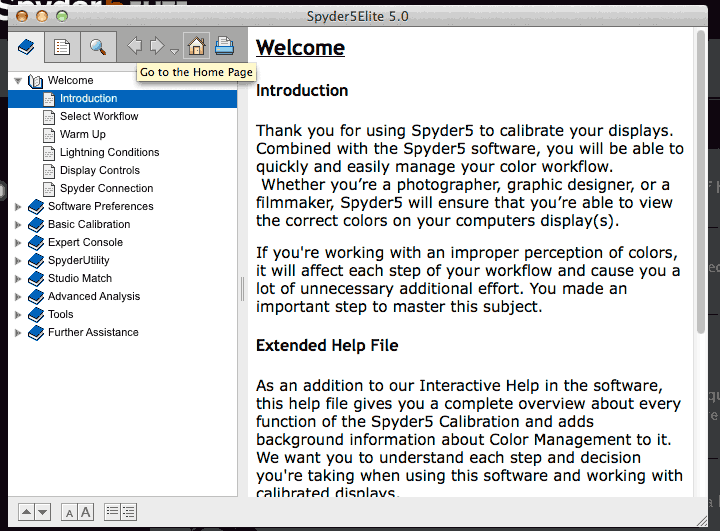The image size is (720, 531).
Task: Click the Expert Console book icon
Action: pyautogui.click(x=36, y=243)
